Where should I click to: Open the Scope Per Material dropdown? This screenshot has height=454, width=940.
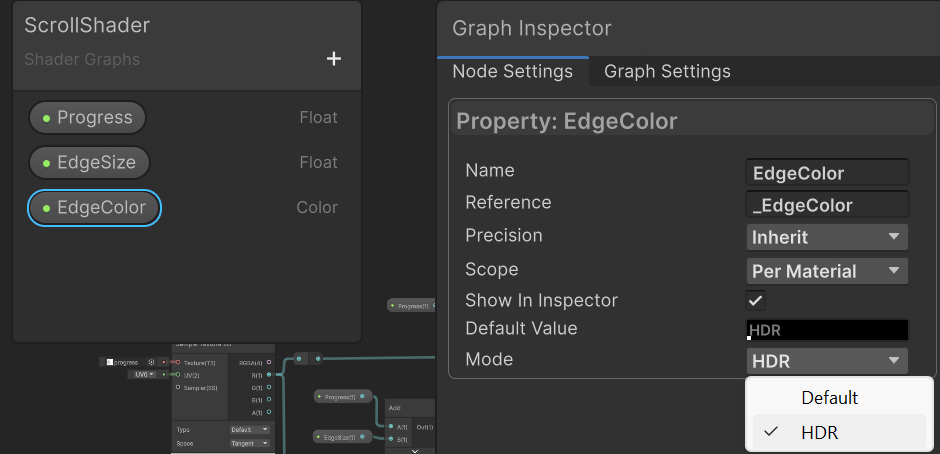click(827, 271)
